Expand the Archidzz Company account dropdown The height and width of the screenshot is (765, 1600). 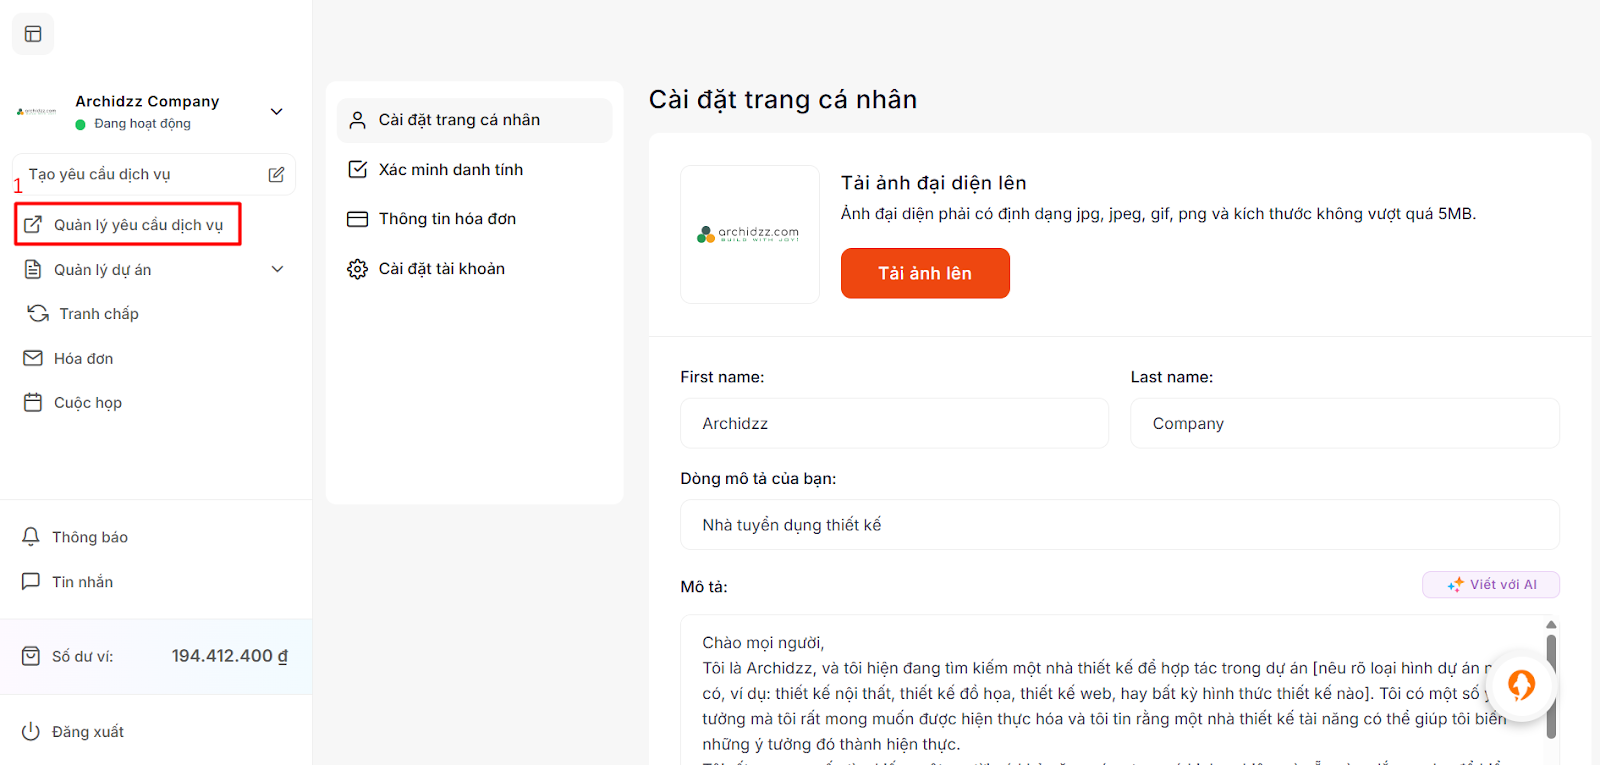tap(277, 112)
